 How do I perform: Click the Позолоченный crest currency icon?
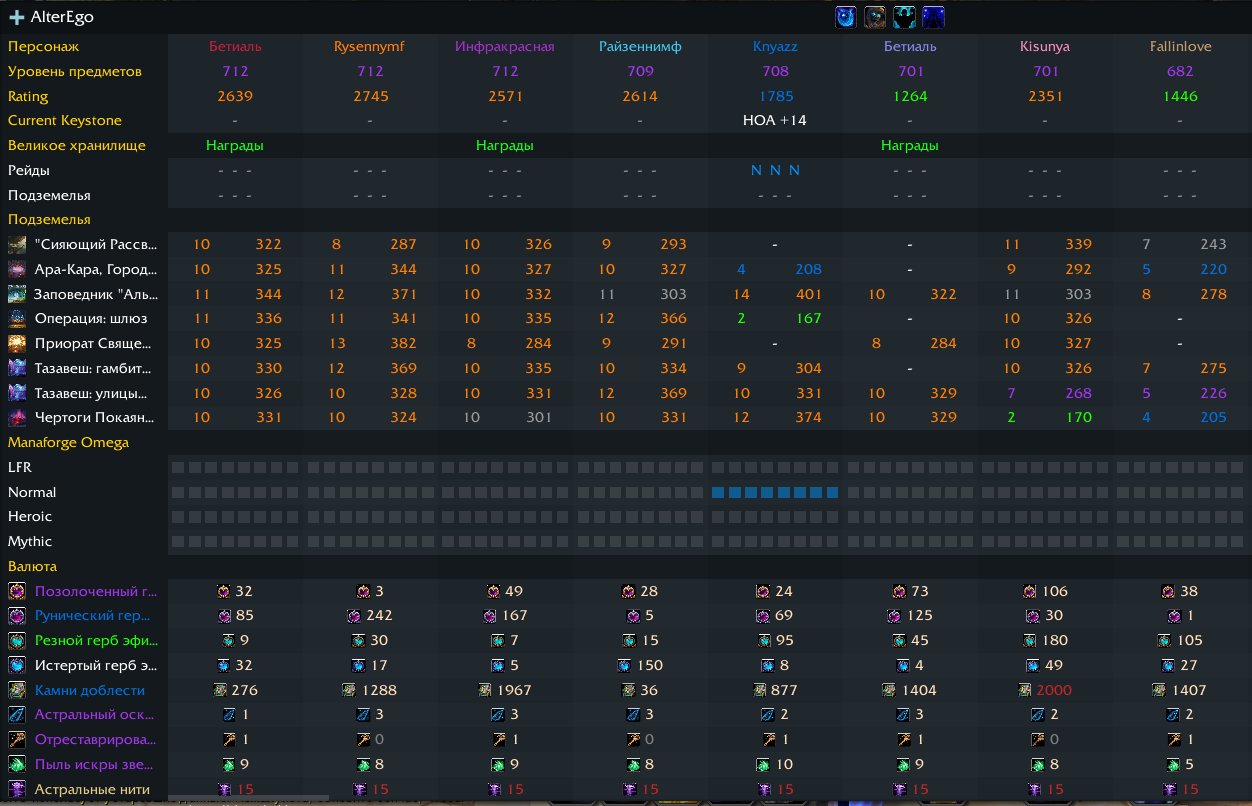pos(17,591)
